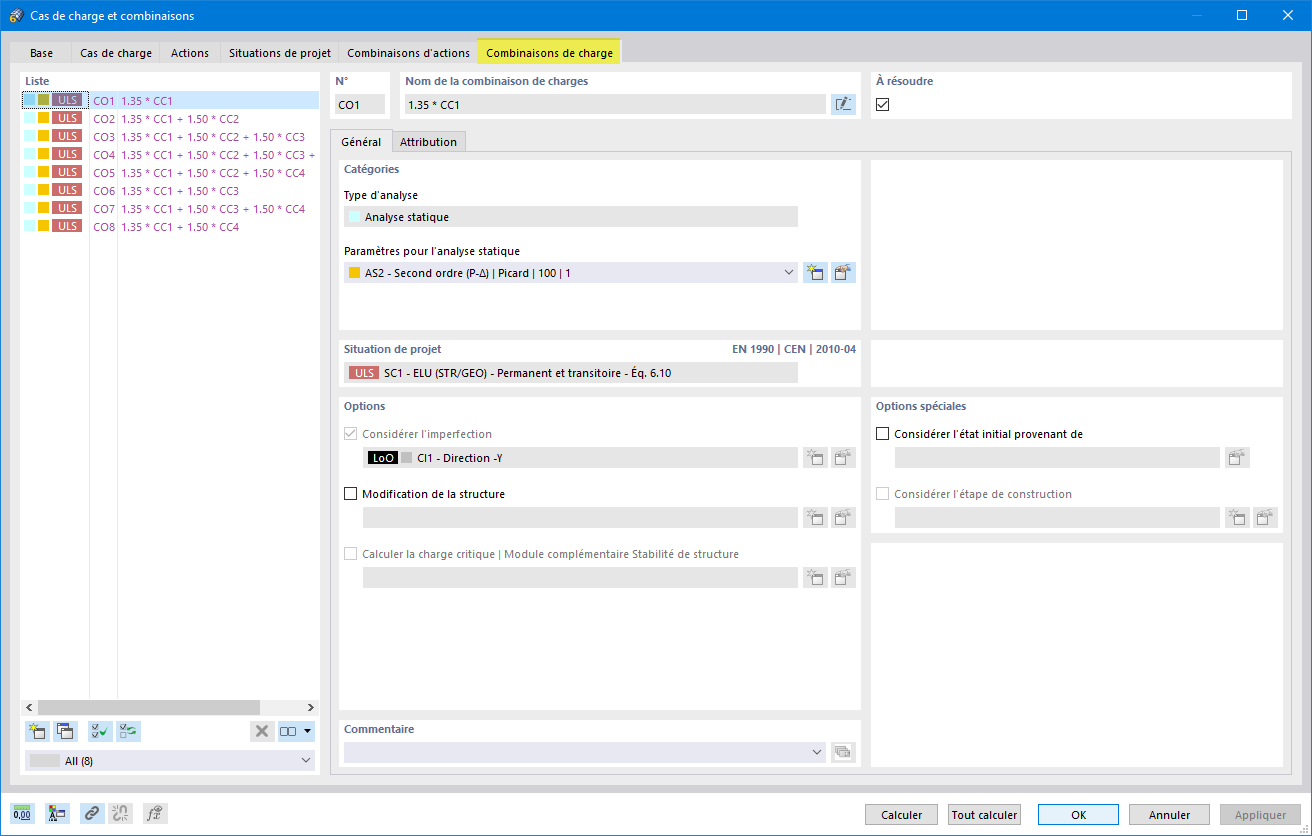This screenshot has height=836, width=1312.
Task: Click the Annuler button
Action: [x=1169, y=815]
